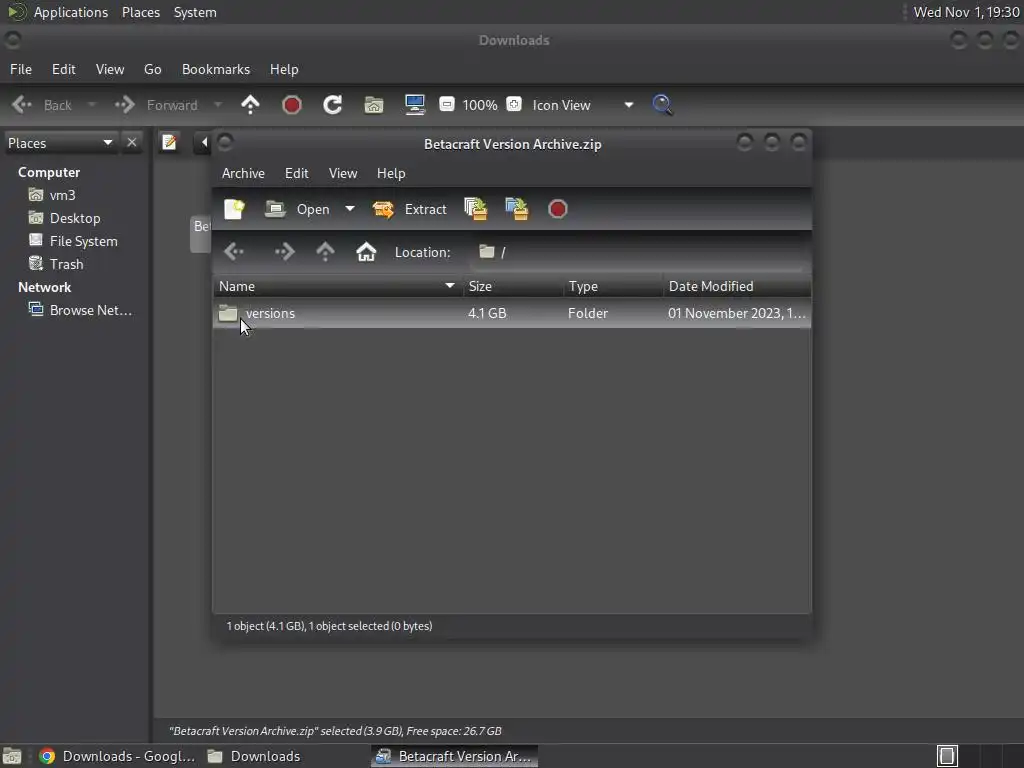Open an archive with the Open button
The image size is (1024, 768).
[298, 209]
